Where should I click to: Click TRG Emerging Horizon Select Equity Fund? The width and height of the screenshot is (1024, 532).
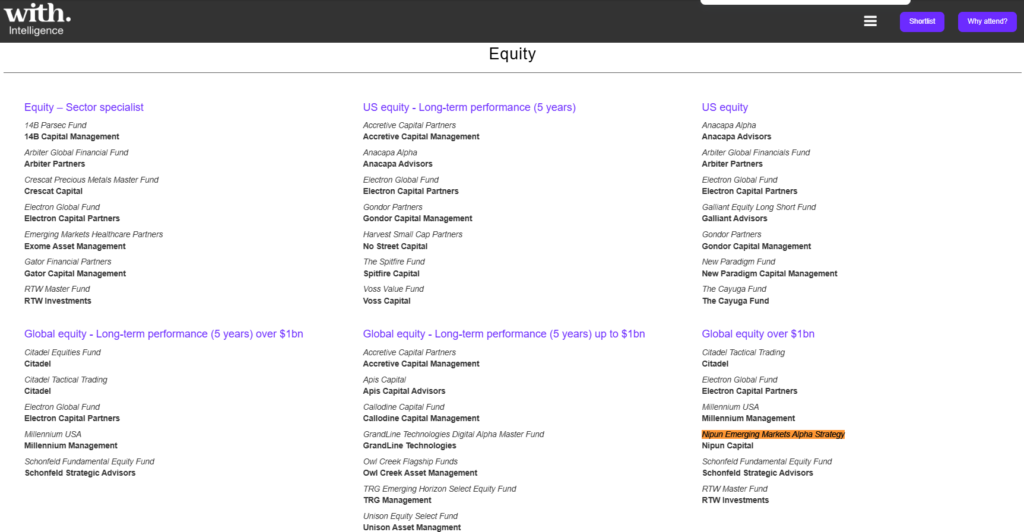coord(439,489)
